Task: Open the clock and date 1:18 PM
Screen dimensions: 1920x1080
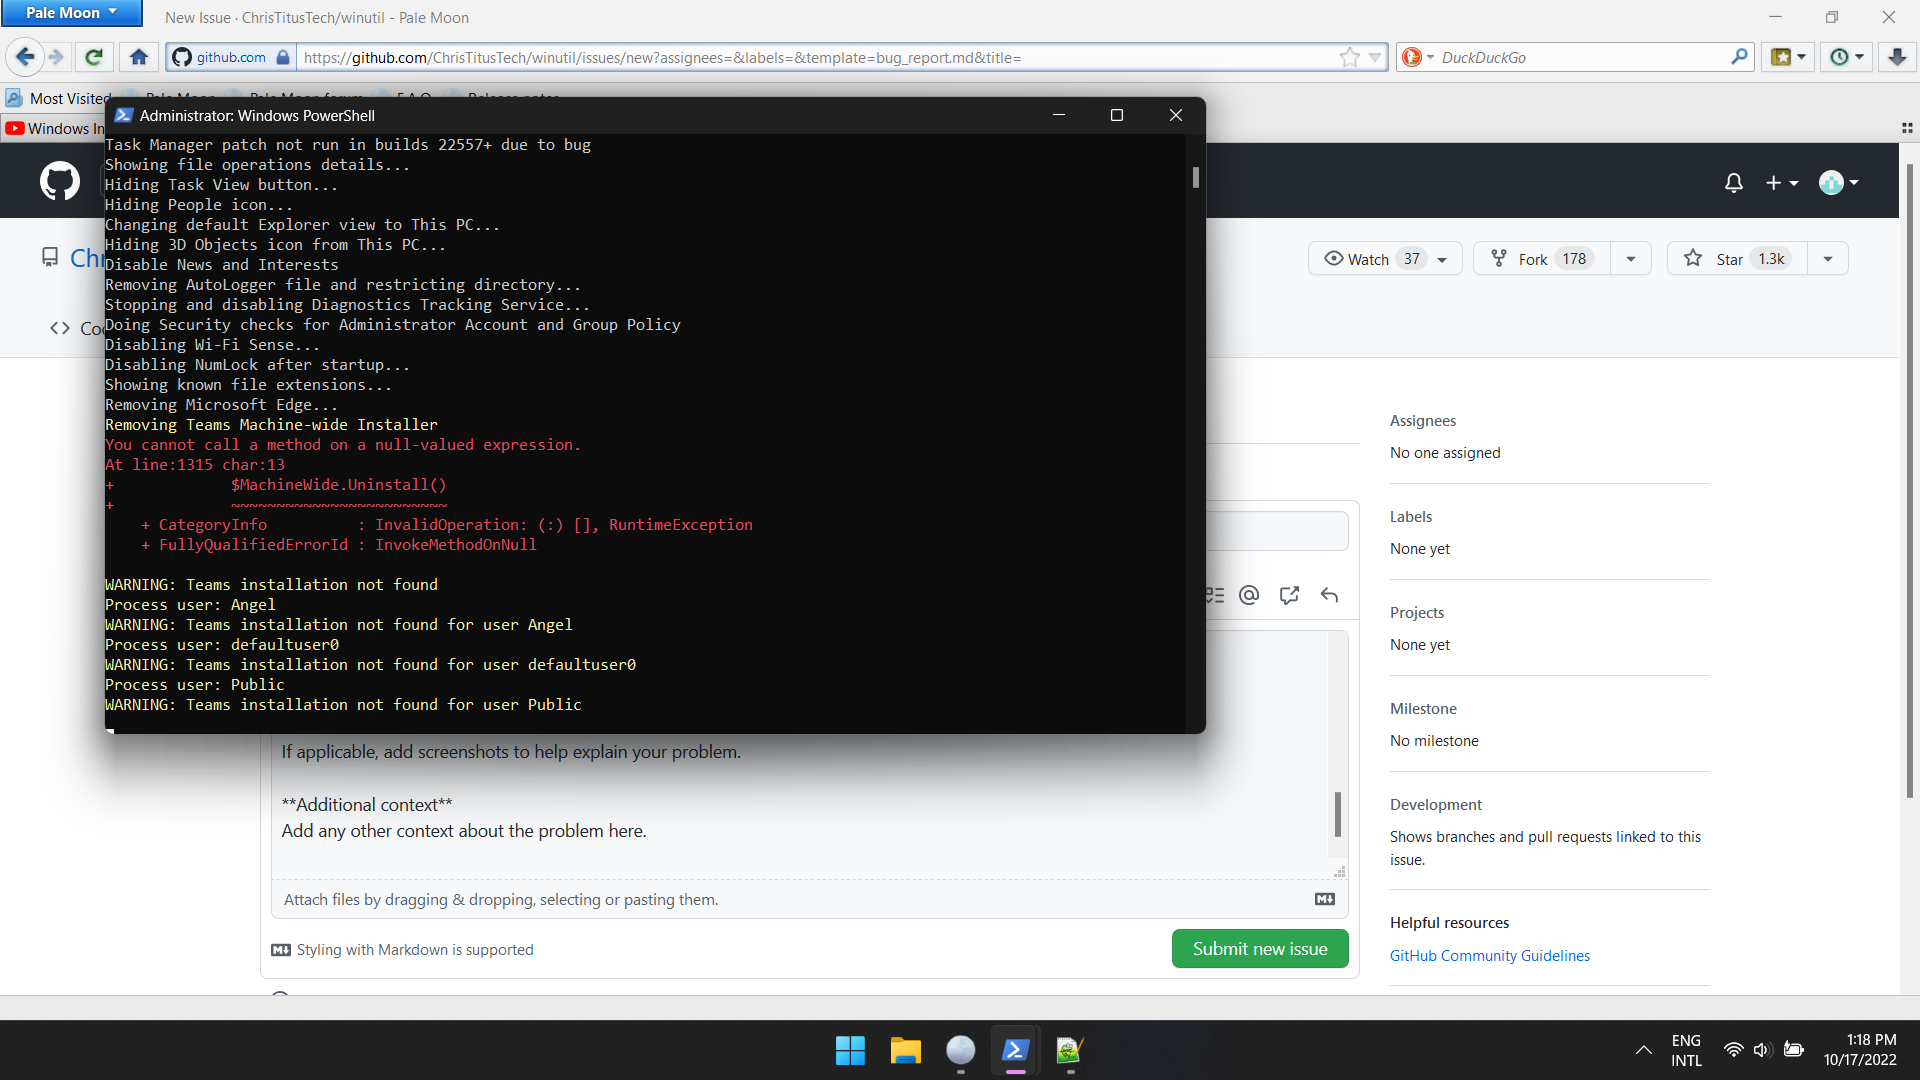Action: (x=1859, y=1050)
